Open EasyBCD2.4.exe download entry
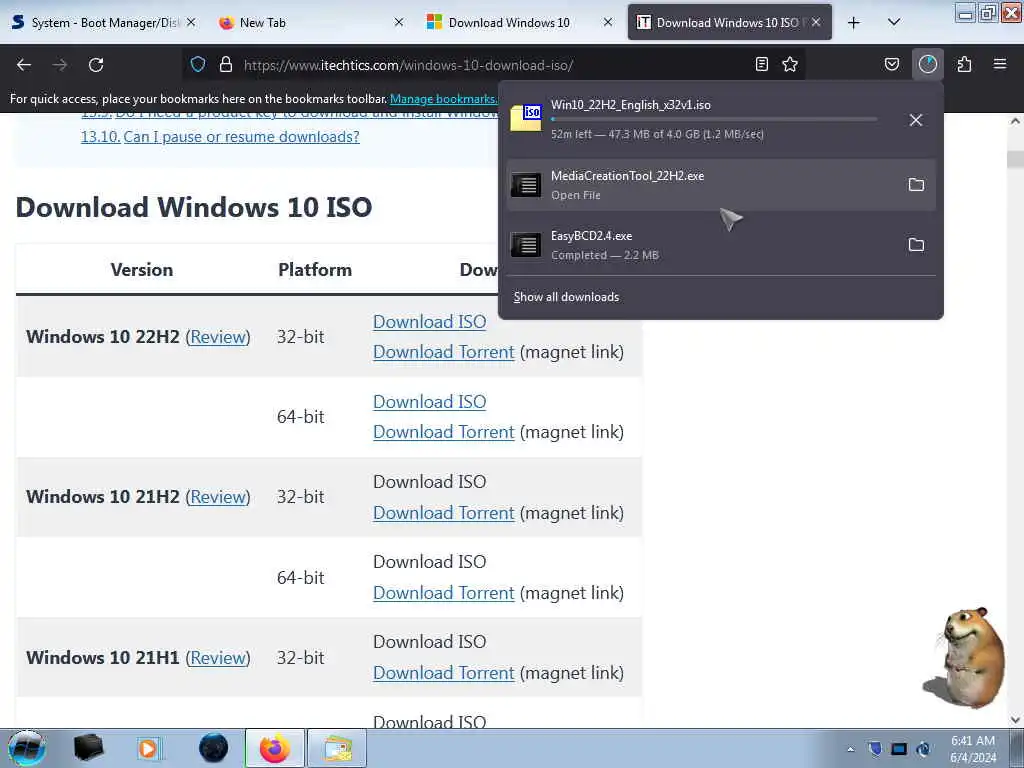 pyautogui.click(x=721, y=245)
